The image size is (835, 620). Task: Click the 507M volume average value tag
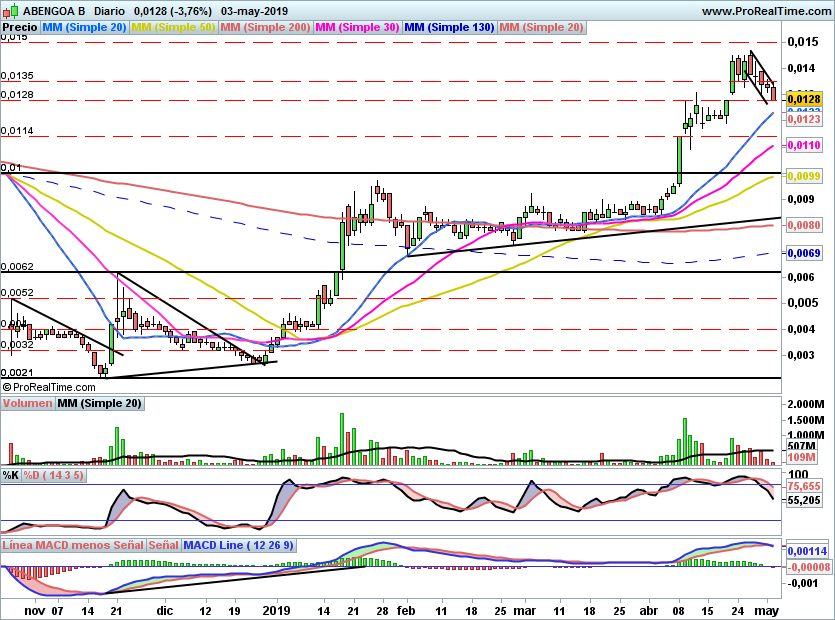(801, 446)
